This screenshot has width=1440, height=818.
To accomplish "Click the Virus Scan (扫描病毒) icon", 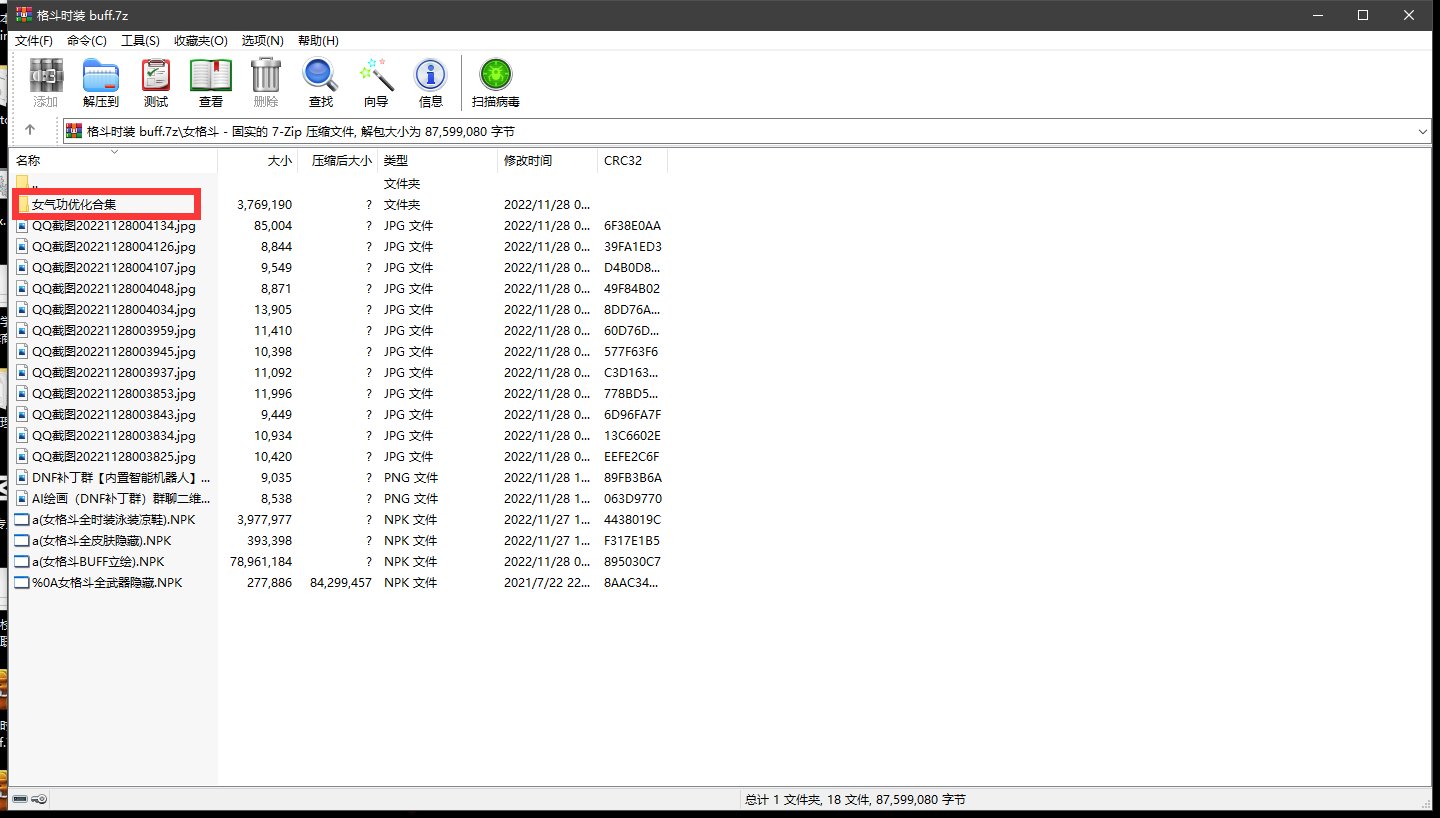I will (x=495, y=82).
